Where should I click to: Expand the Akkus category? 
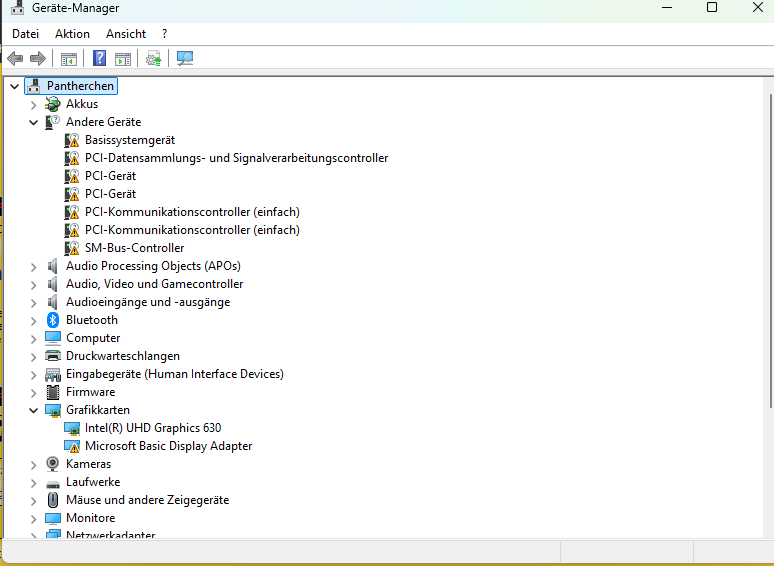[x=33, y=104]
